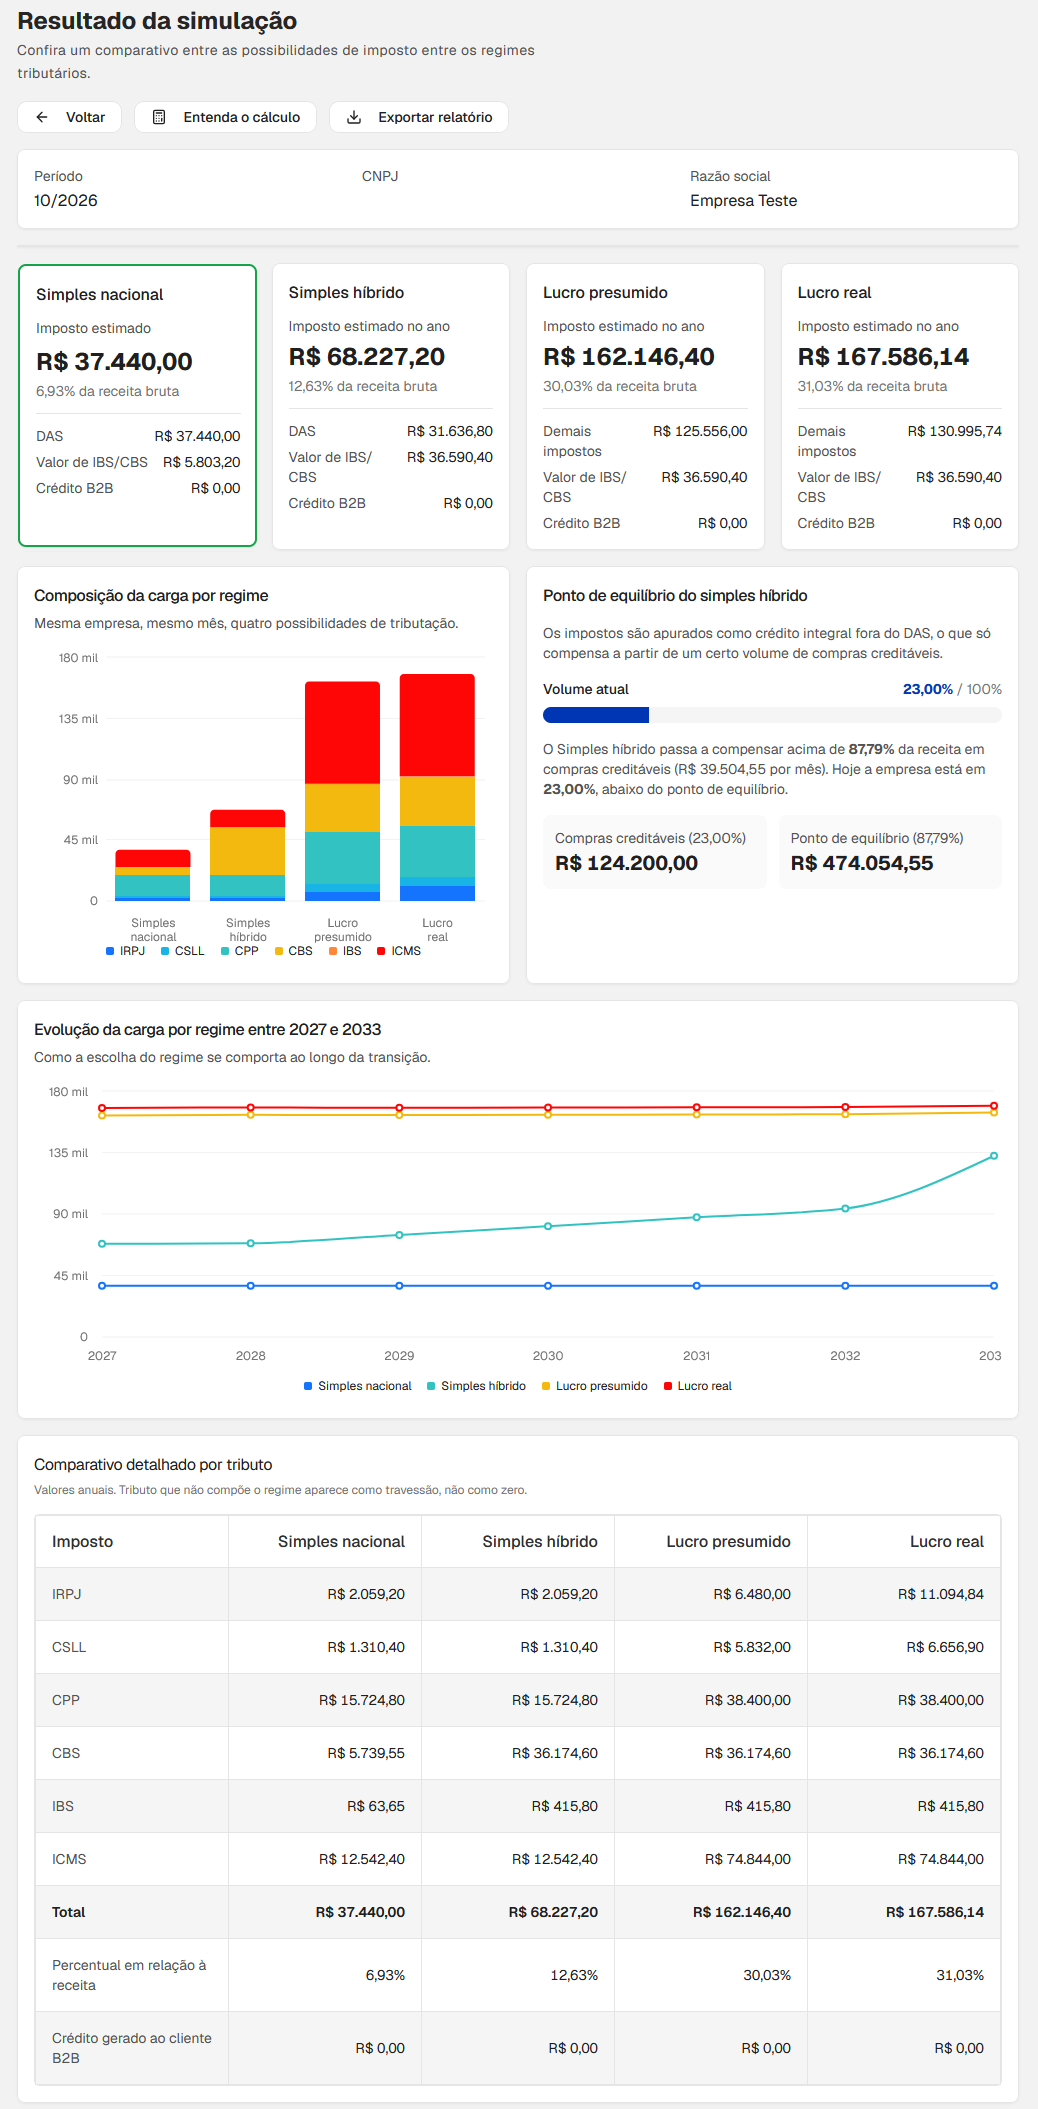The width and height of the screenshot is (1038, 2109).
Task: Click the Total row label in table
Action: (68, 1912)
